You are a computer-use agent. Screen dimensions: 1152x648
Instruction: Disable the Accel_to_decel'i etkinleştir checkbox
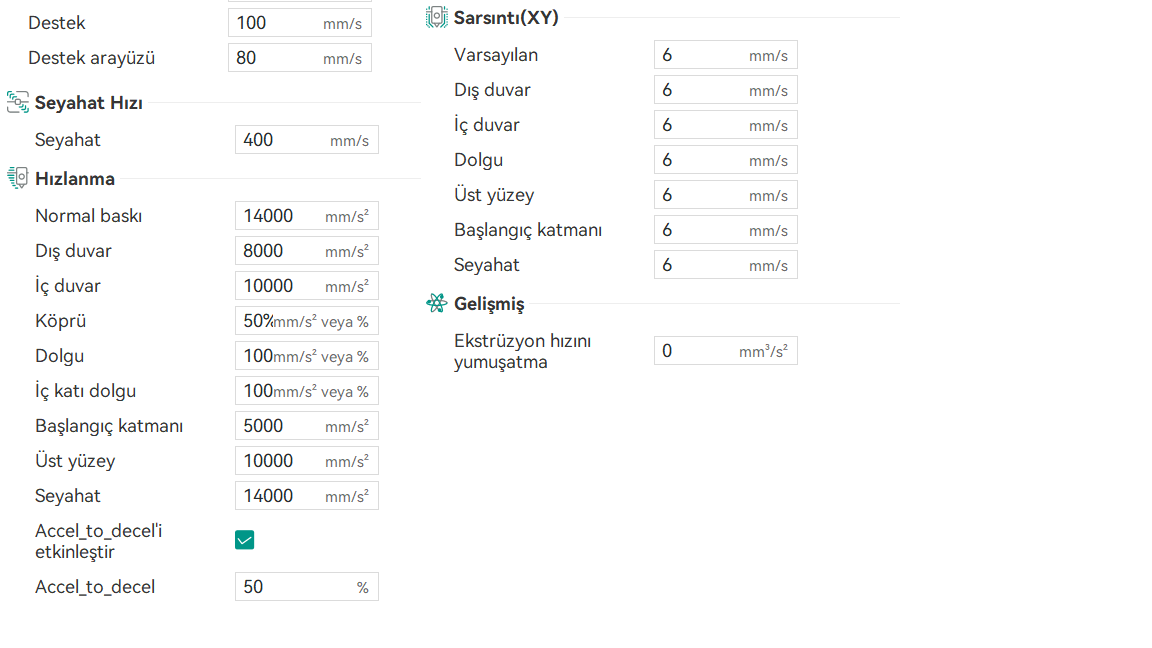click(245, 540)
